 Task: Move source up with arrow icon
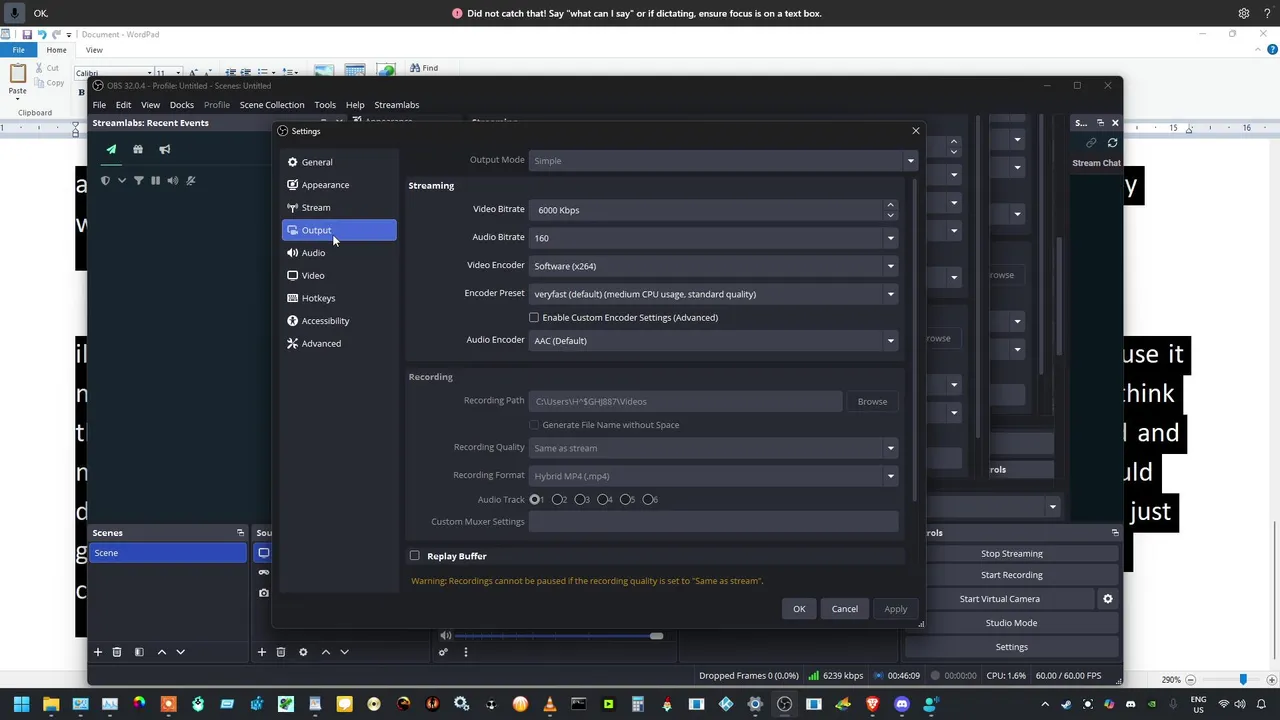(x=326, y=652)
